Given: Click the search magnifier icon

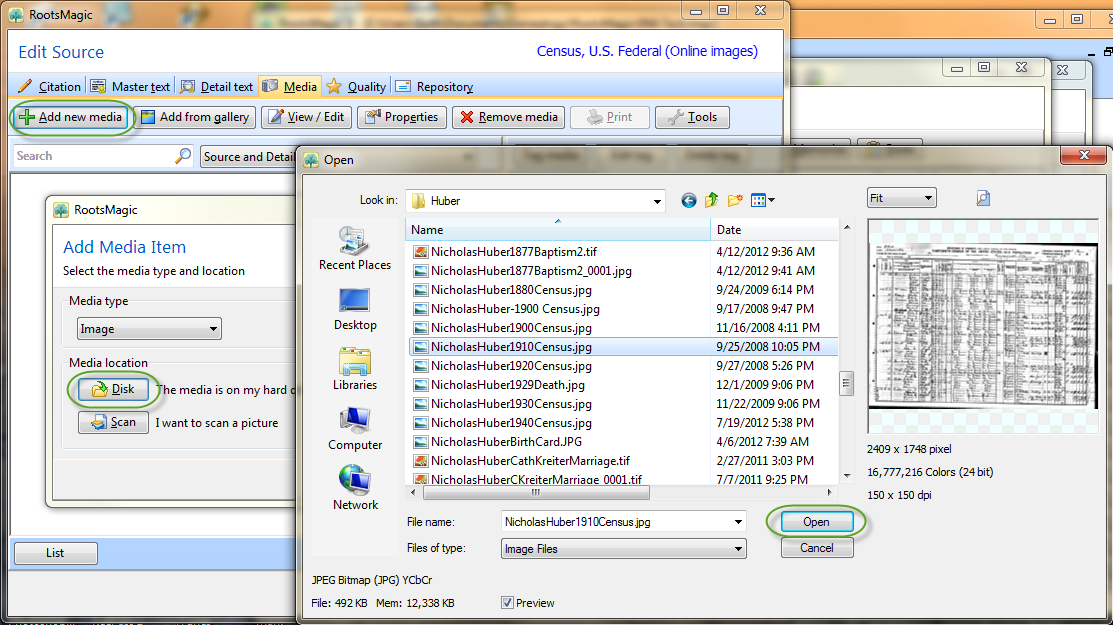Looking at the screenshot, I should pyautogui.click(x=183, y=156).
